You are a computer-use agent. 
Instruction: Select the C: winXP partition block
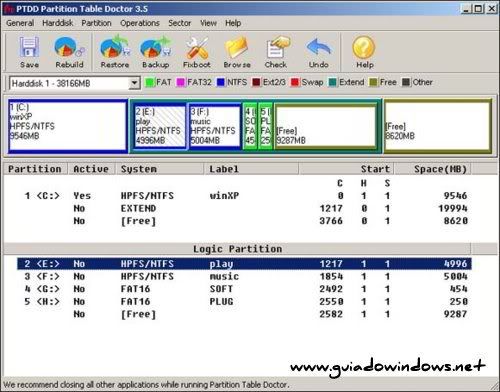[68, 126]
